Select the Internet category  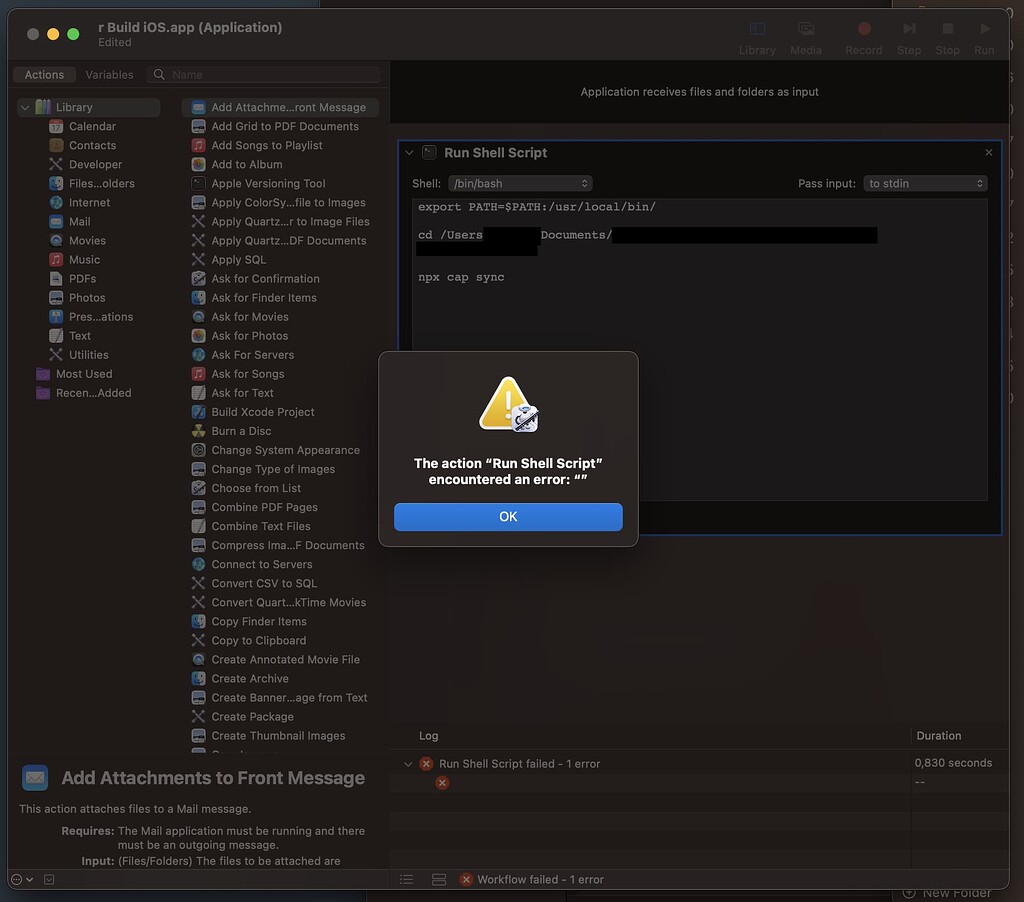point(89,202)
